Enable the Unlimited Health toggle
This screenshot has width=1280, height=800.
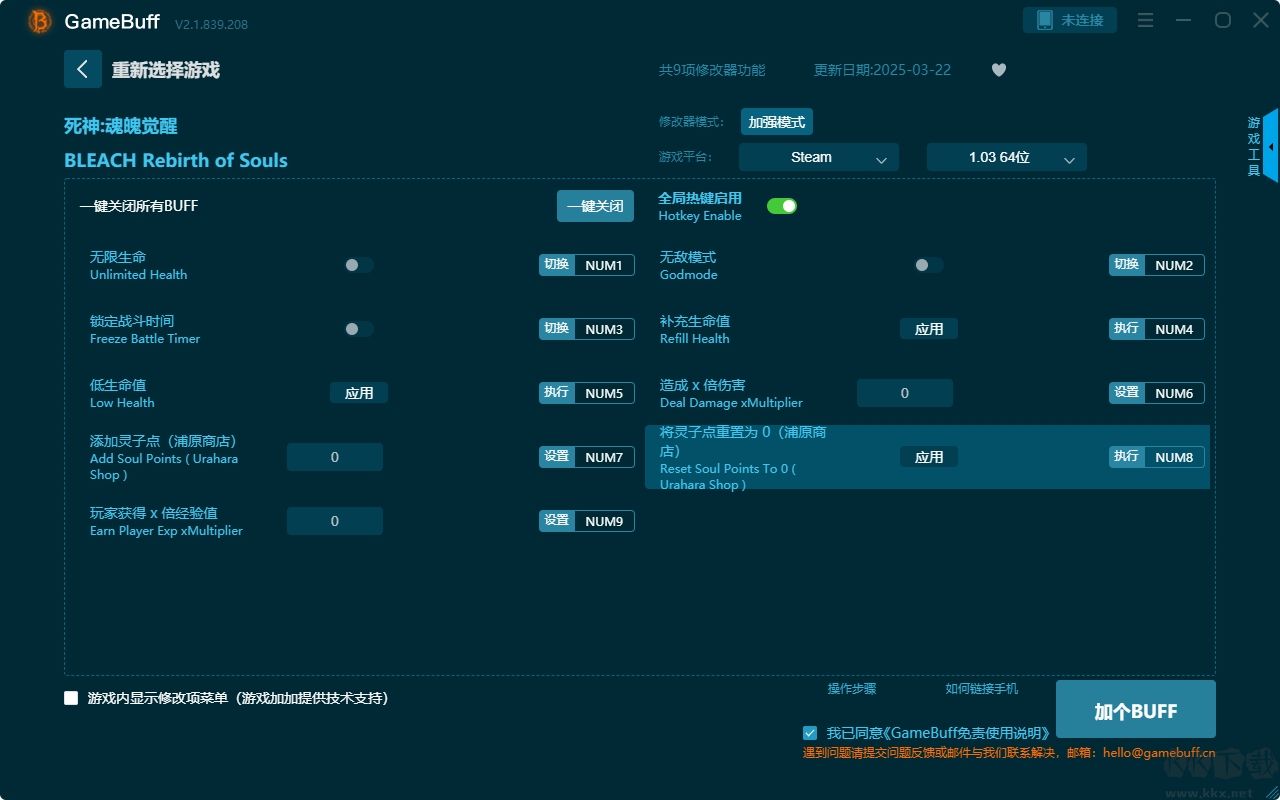tap(359, 265)
